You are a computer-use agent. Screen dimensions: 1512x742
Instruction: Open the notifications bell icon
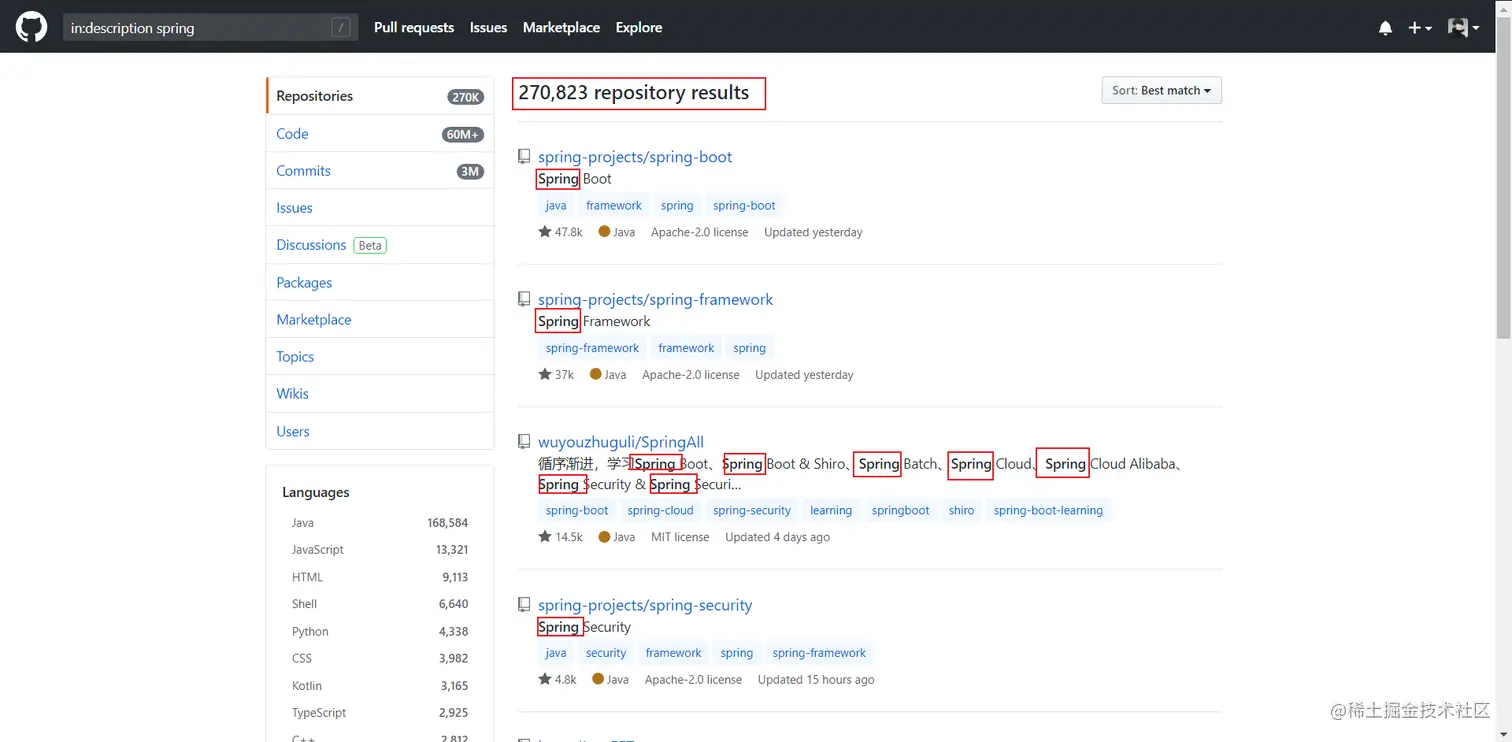(1385, 28)
